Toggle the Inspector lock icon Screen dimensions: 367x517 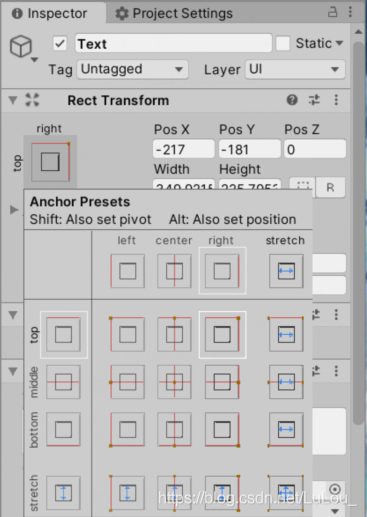click(x=332, y=12)
